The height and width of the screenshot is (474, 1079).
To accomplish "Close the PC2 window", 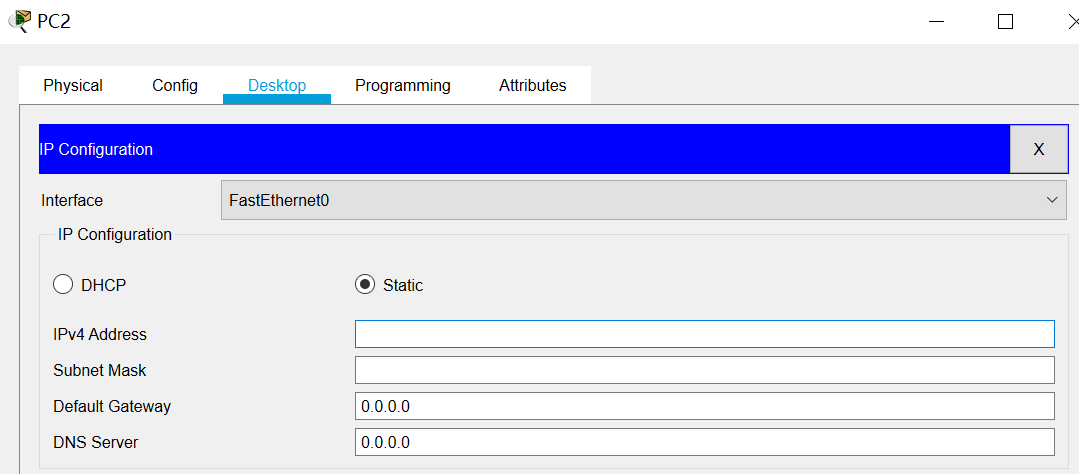I will pos(1071,21).
